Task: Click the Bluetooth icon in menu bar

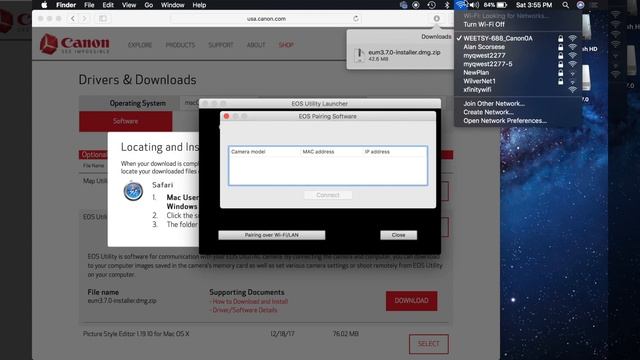Action: pyautogui.click(x=447, y=5)
